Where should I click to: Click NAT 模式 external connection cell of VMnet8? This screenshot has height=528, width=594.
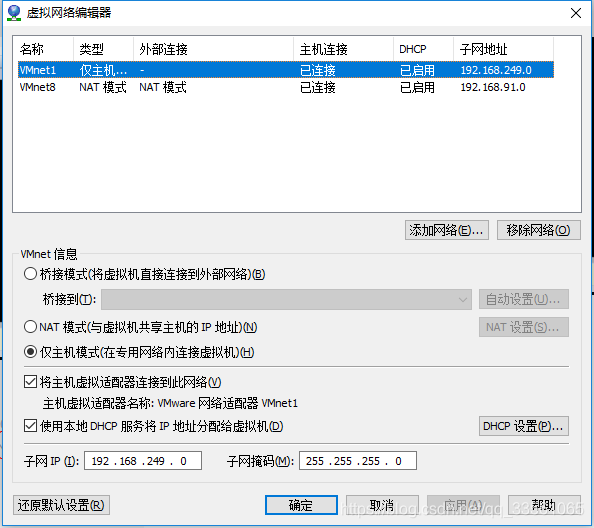(x=163, y=87)
